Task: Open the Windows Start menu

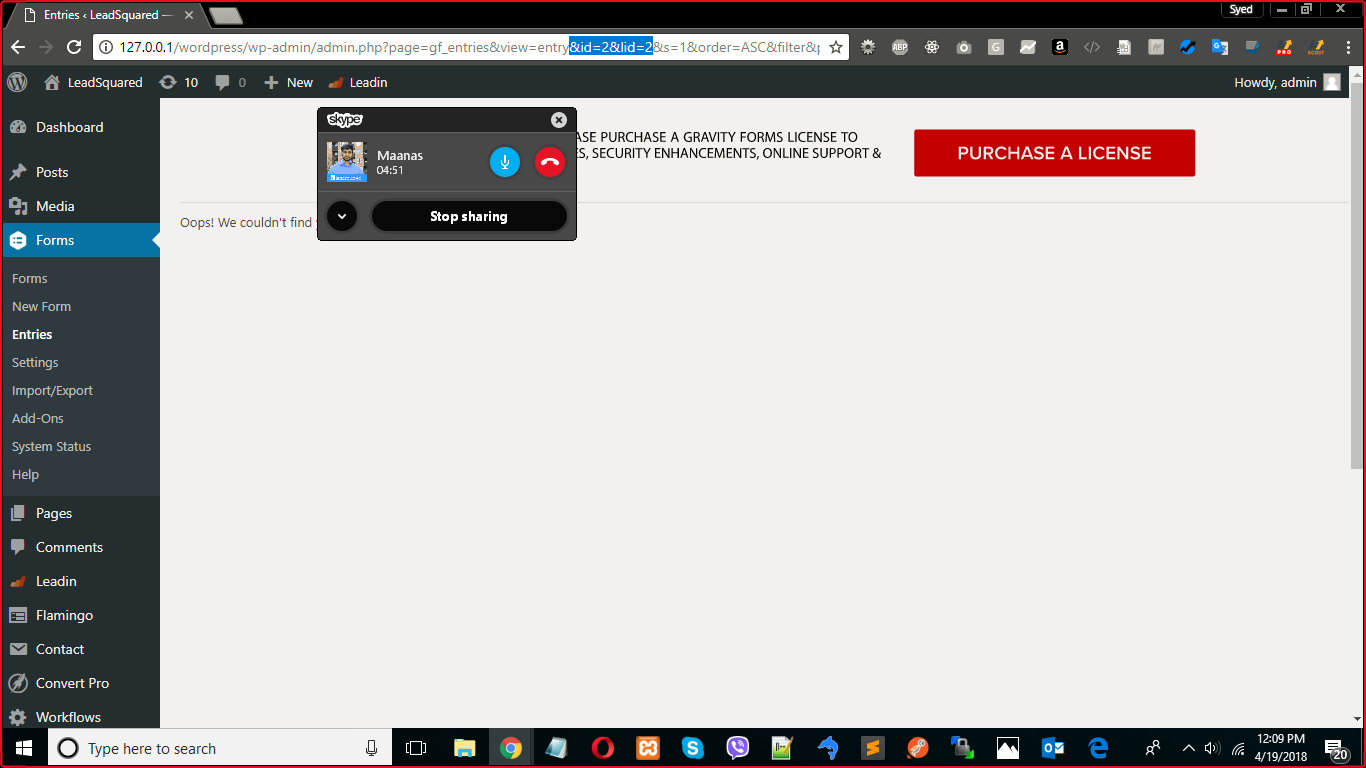Action: pos(24,748)
